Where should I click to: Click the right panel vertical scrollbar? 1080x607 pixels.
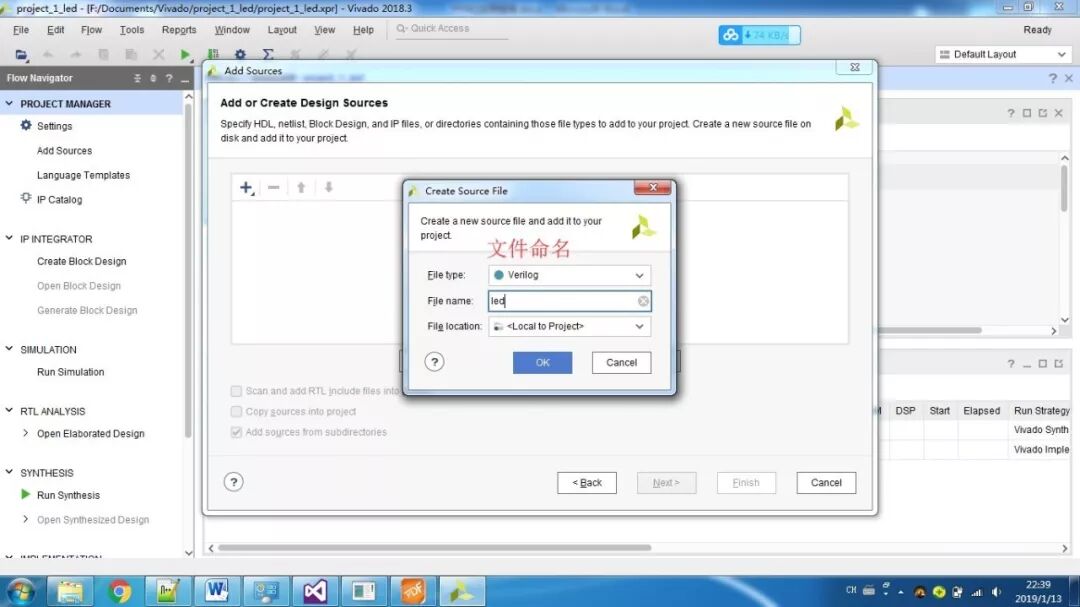1064,187
